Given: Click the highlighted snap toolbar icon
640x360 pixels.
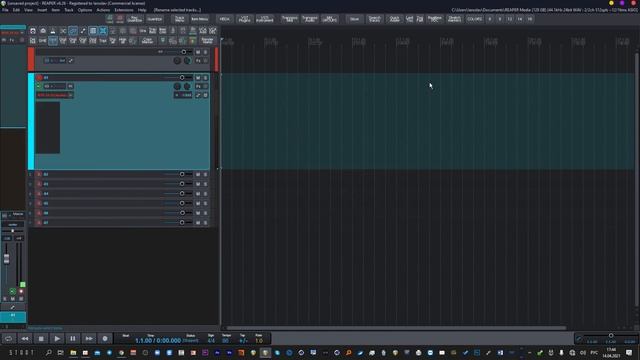Looking at the screenshot, I should coord(103,31).
